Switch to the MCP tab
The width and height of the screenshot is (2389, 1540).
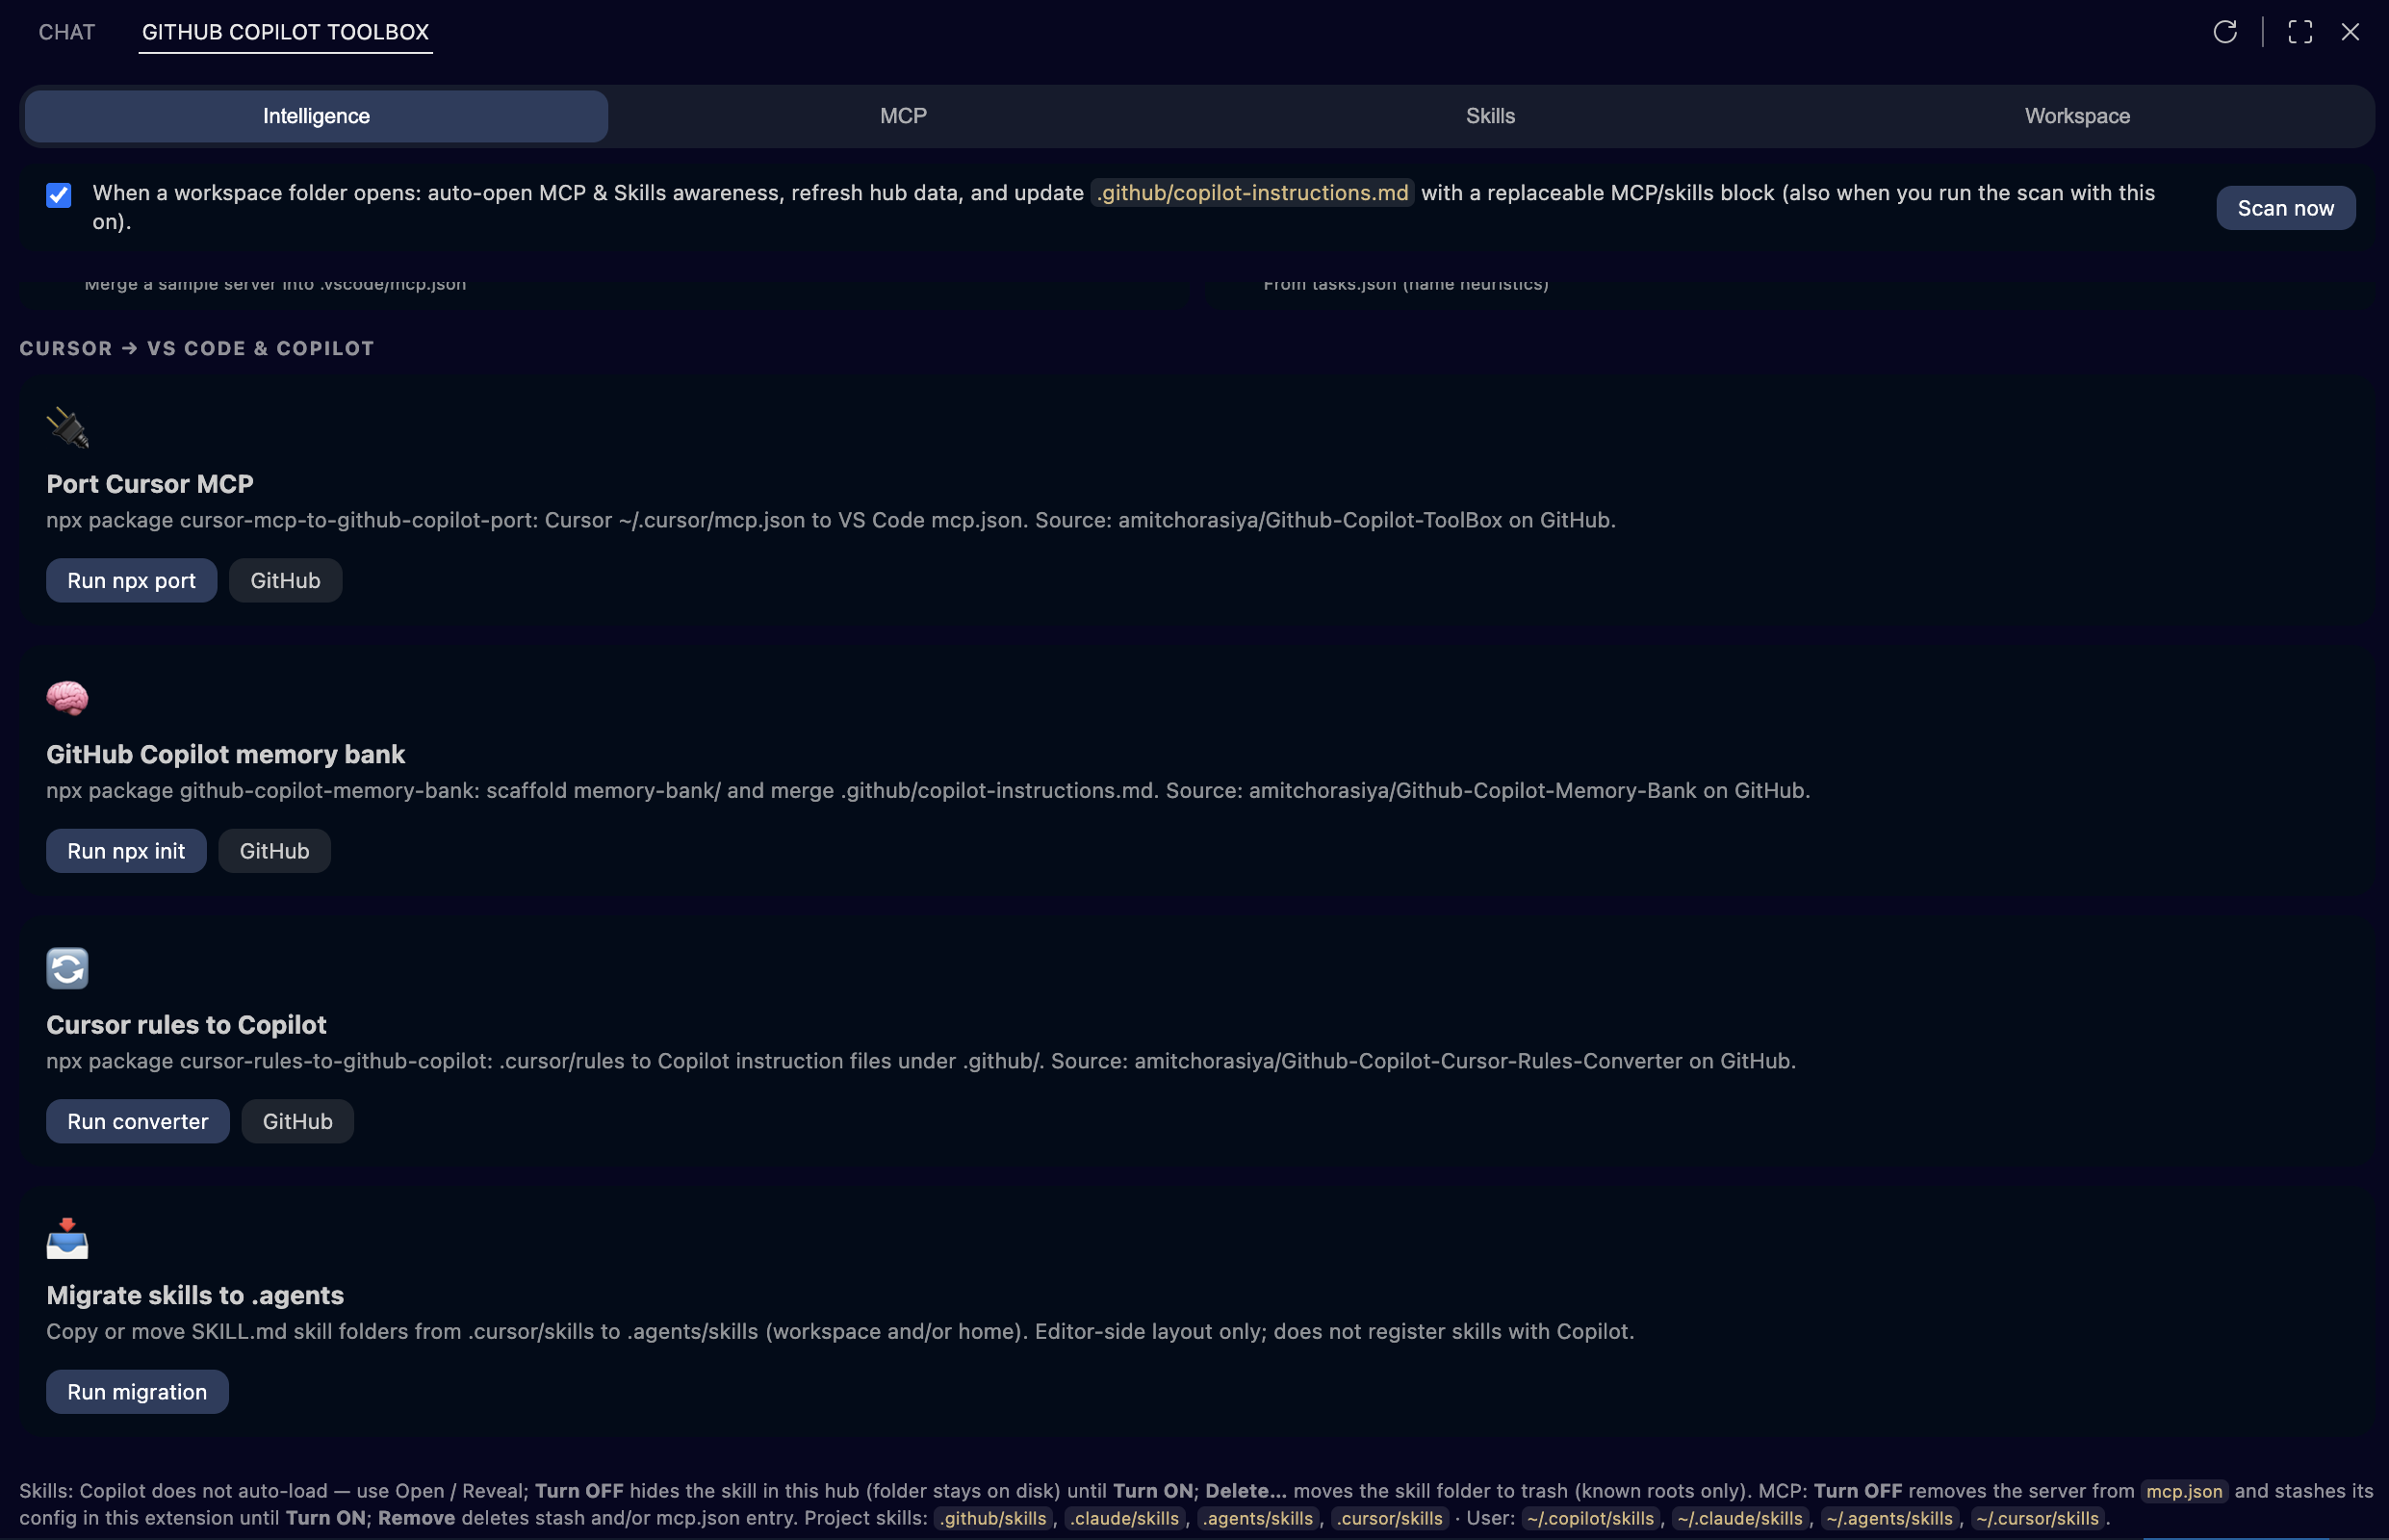click(x=902, y=116)
